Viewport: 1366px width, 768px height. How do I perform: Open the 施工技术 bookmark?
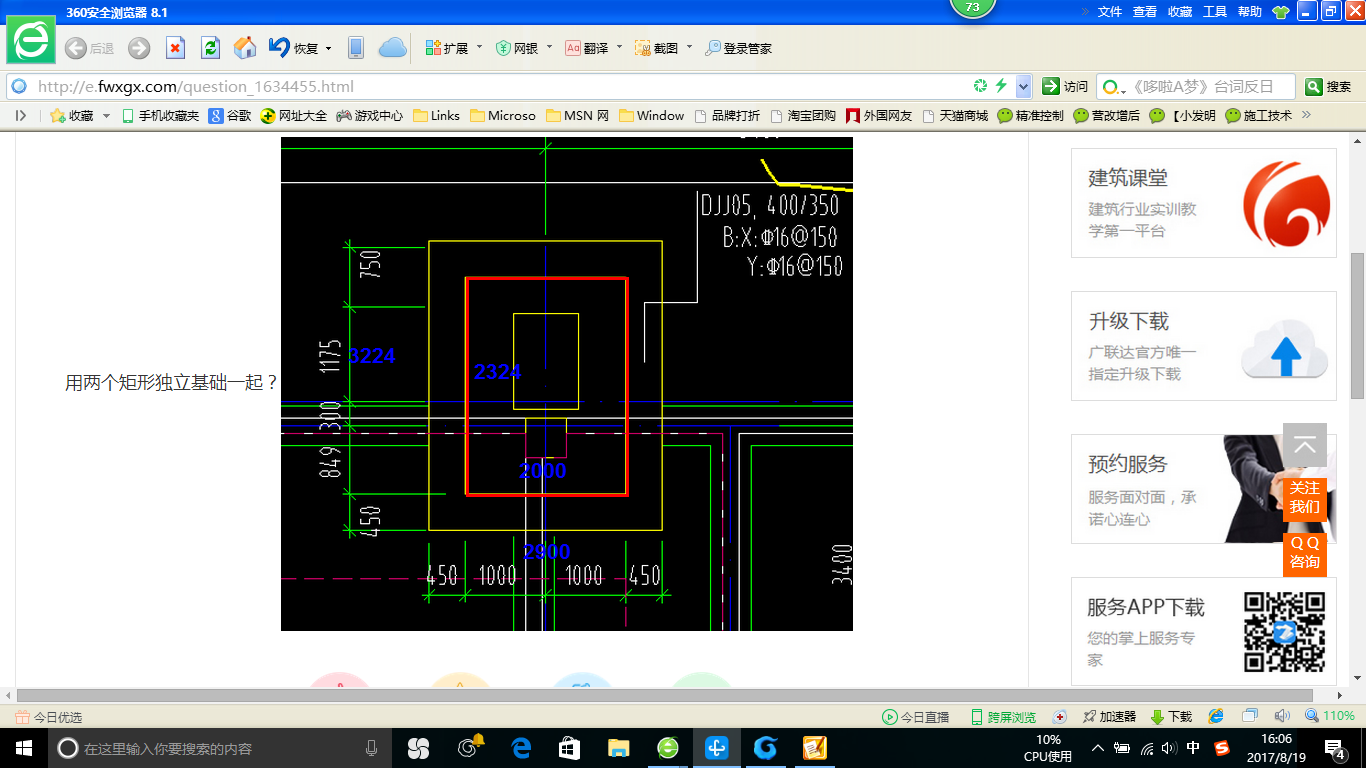[x=1259, y=116]
